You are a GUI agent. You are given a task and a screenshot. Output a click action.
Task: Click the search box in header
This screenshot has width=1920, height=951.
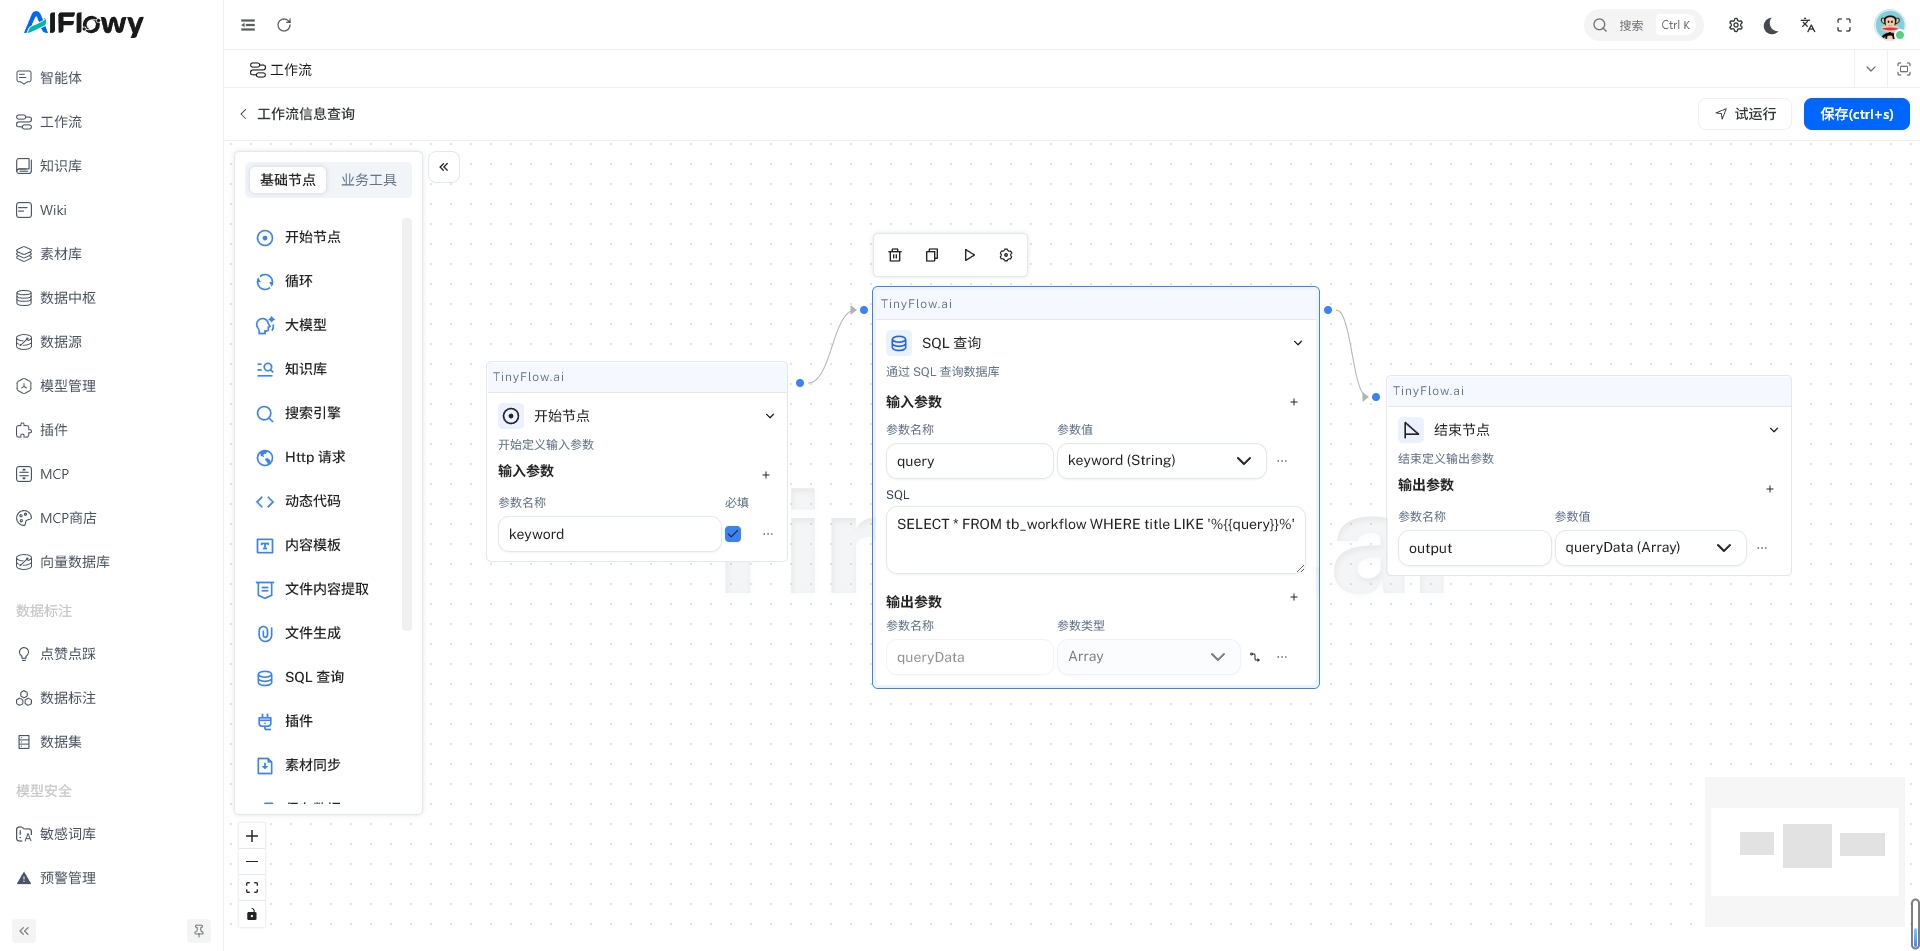coord(1643,25)
